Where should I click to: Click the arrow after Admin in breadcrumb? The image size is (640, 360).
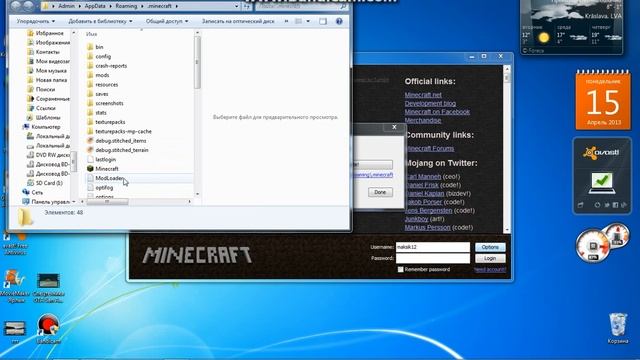pos(80,6)
